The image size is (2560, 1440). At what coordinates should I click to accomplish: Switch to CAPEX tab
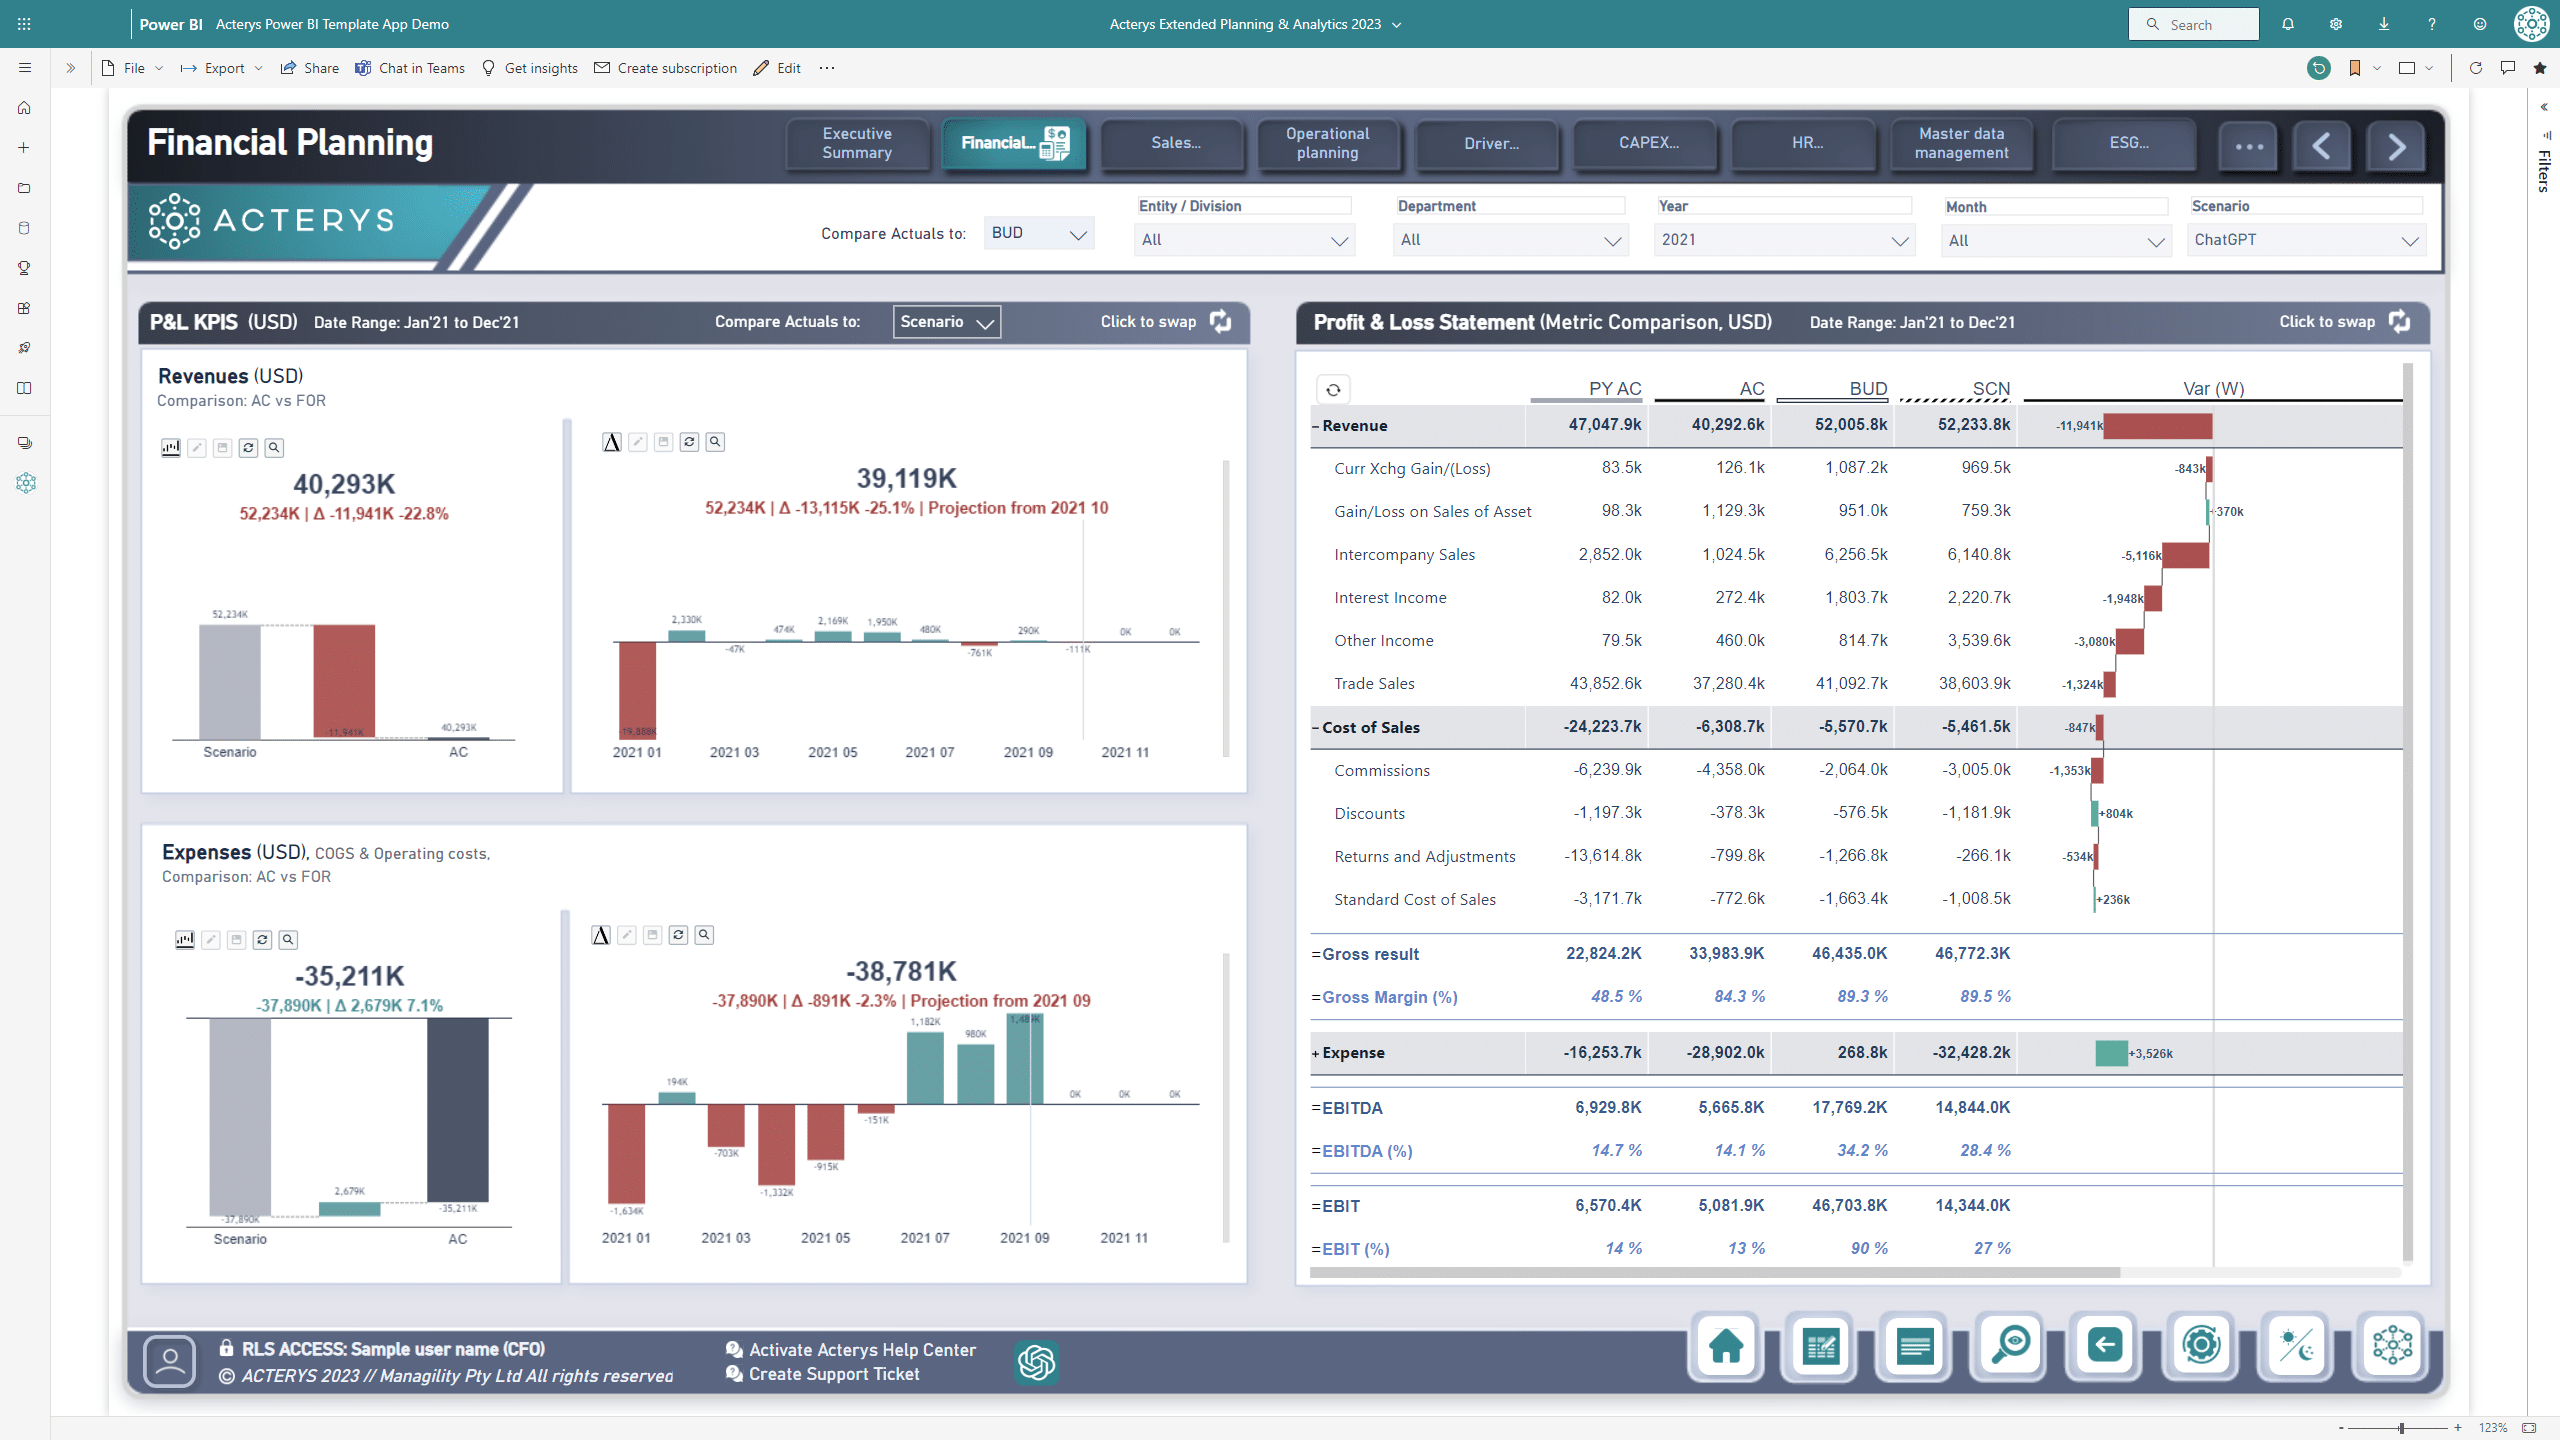[1648, 143]
